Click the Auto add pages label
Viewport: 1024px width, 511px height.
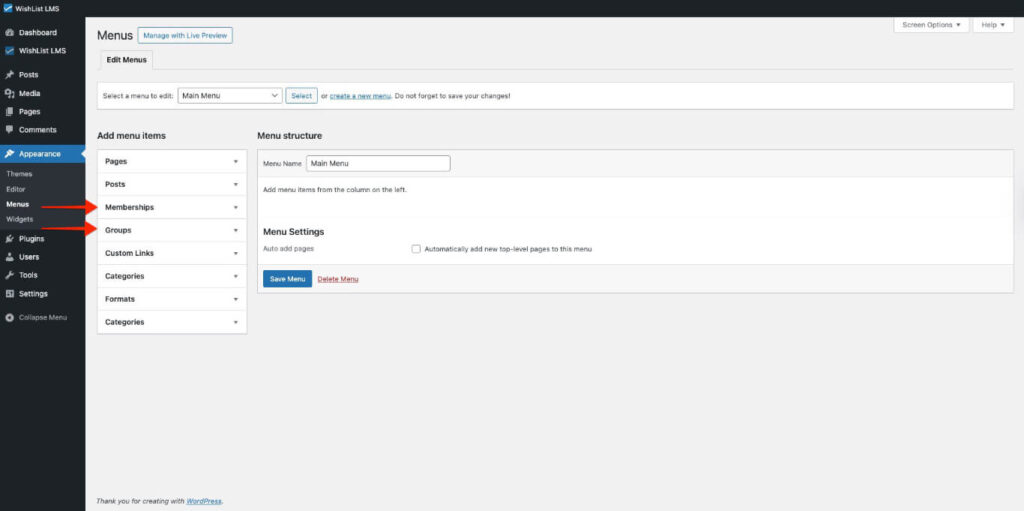[288, 249]
